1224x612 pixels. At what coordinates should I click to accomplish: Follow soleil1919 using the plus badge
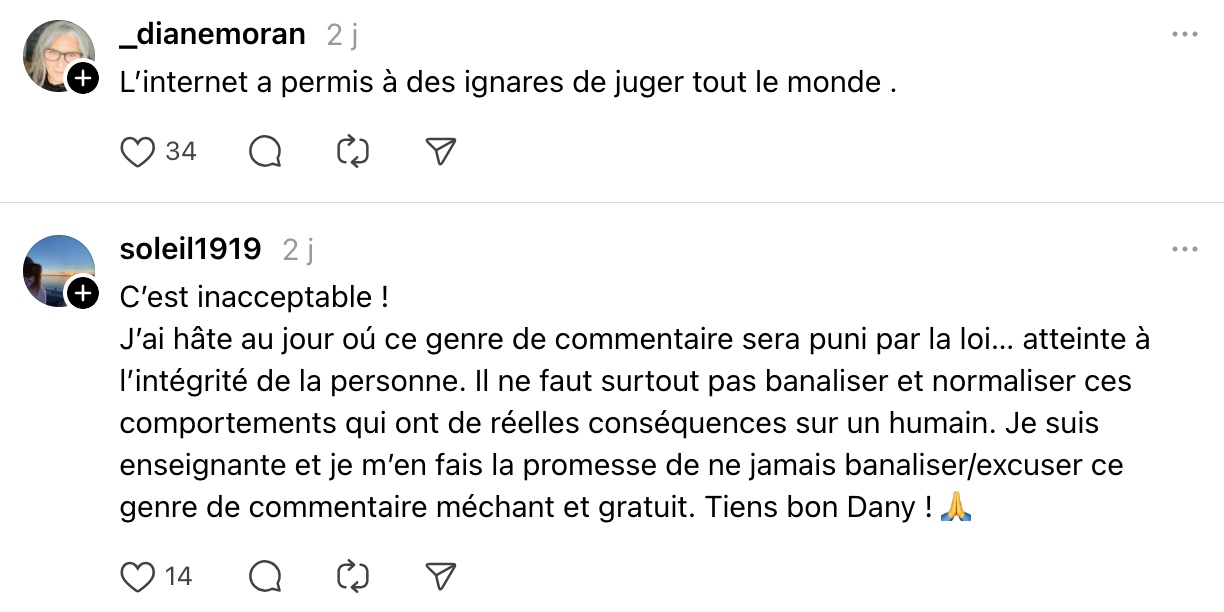point(83,293)
